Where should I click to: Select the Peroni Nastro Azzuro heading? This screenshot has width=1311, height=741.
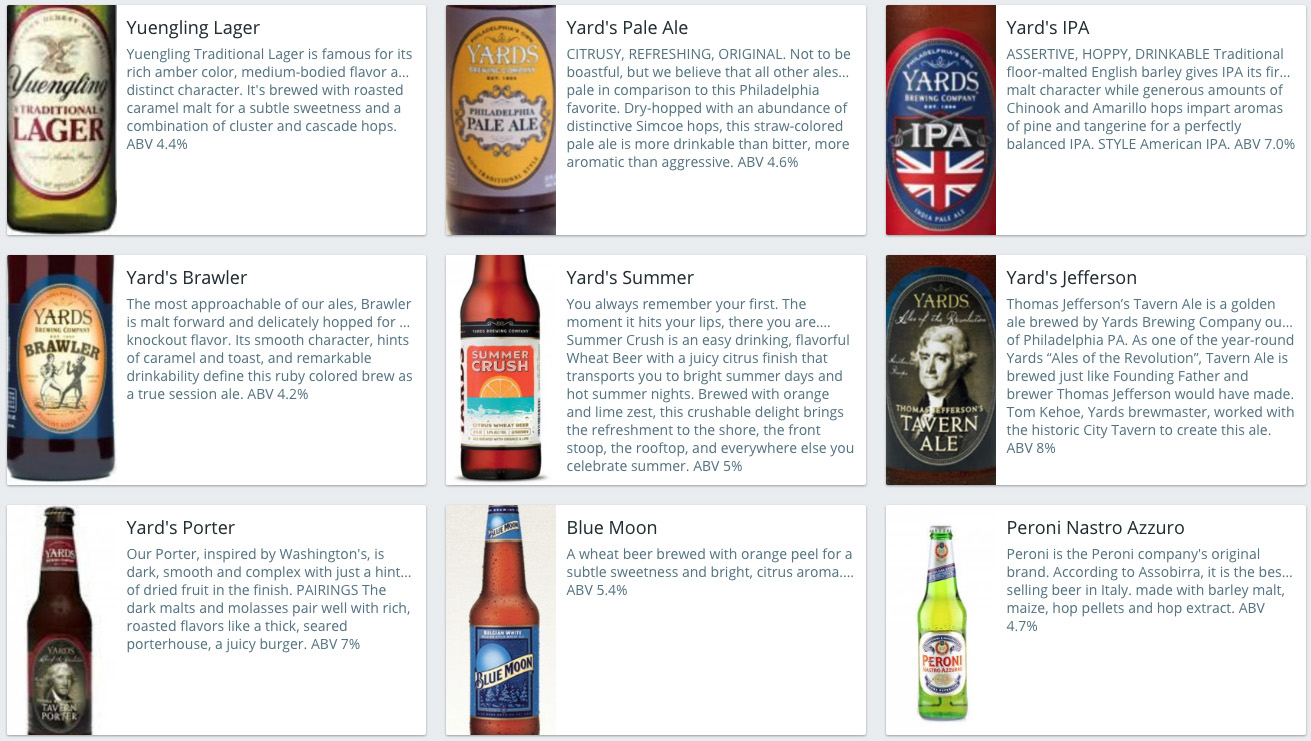pyautogui.click(x=1095, y=527)
